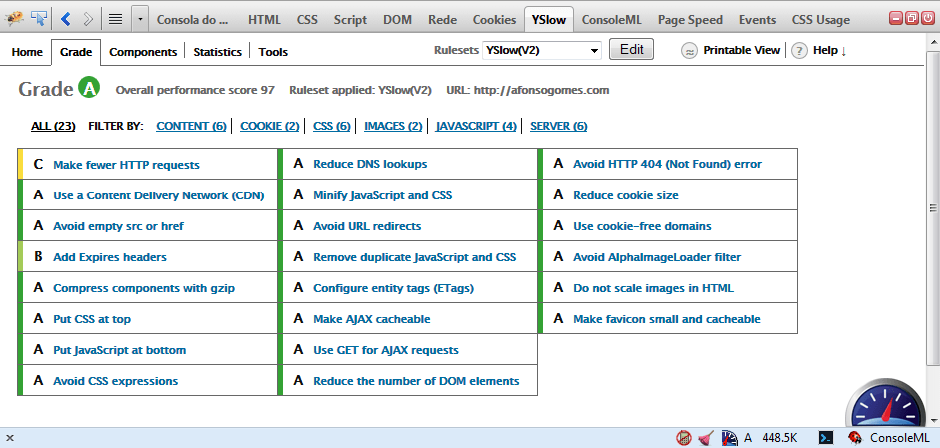Open the command line lines icon
The image size is (940, 448).
tap(115, 19)
